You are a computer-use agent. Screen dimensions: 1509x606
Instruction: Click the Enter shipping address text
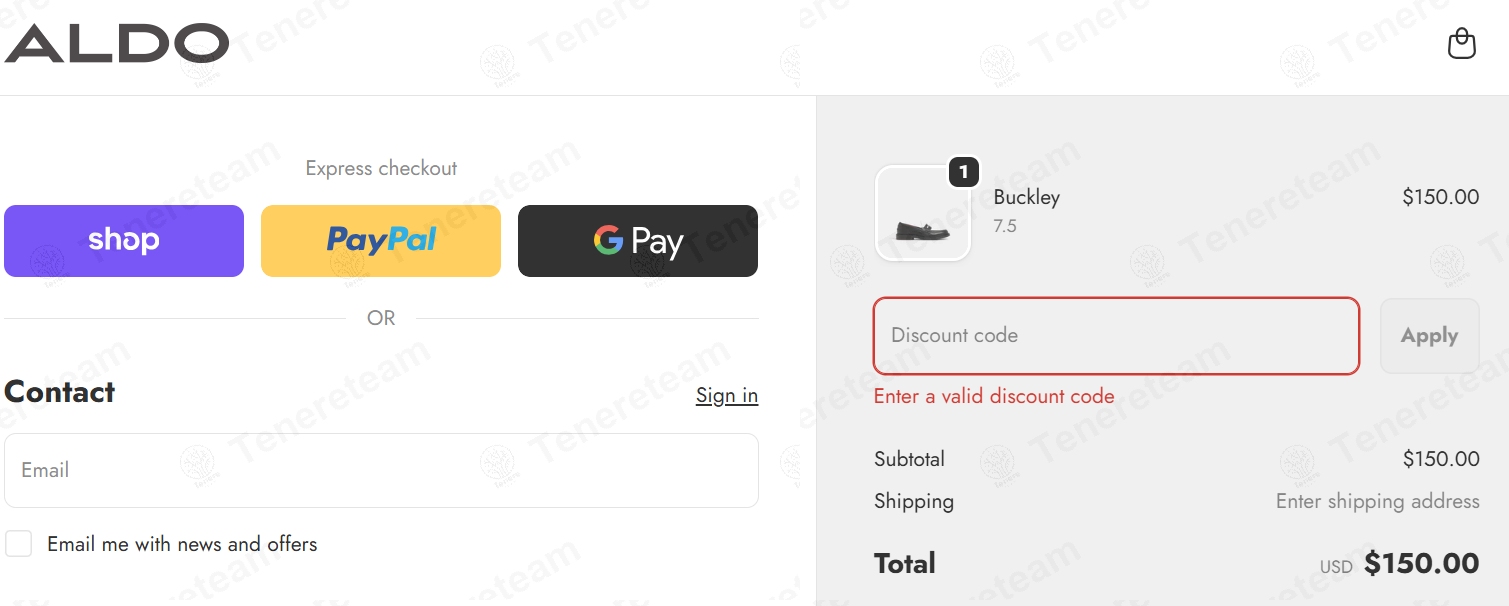1377,501
